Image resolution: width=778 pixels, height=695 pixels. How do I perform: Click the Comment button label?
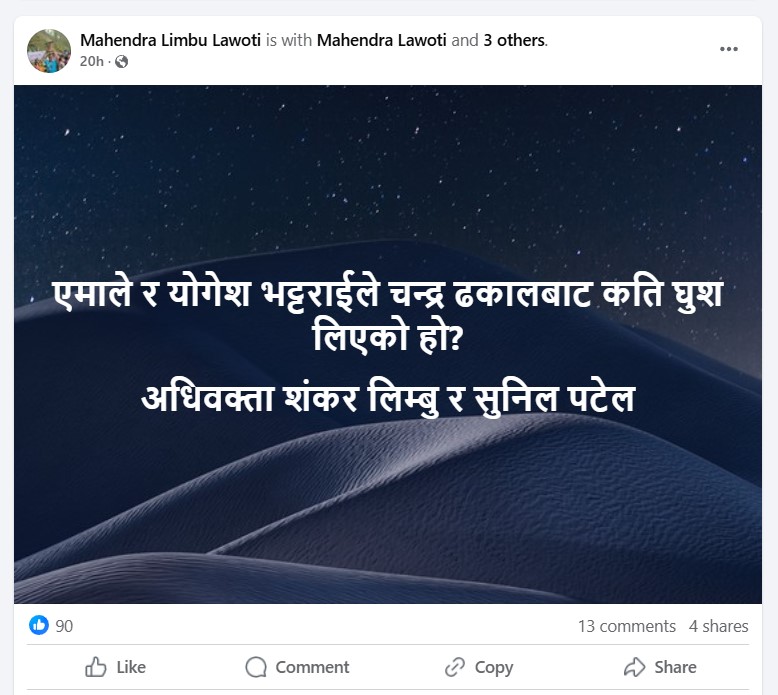[313, 667]
